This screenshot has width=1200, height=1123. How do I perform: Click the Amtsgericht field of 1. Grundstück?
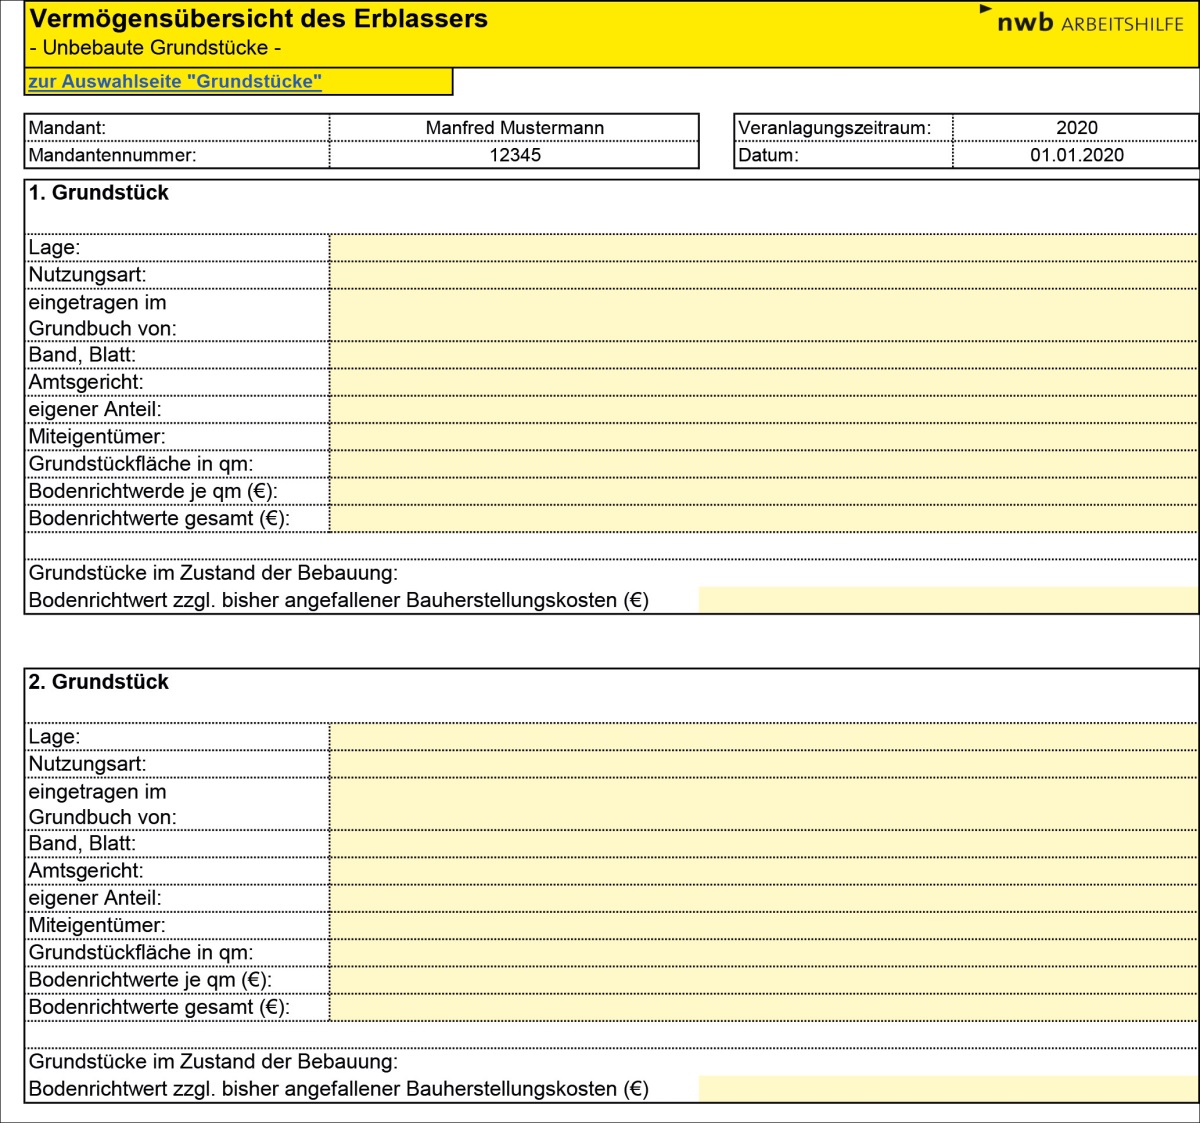point(763,382)
